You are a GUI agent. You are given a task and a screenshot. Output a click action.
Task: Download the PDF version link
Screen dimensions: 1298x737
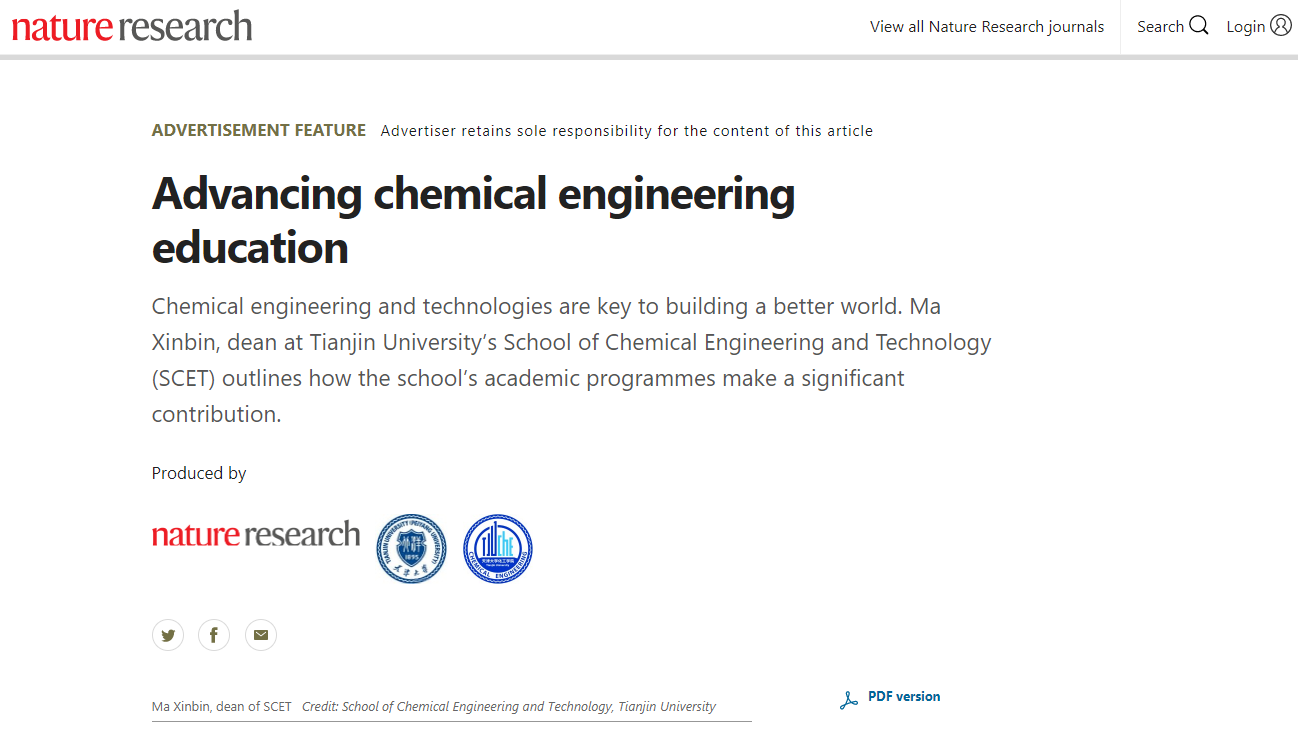tap(904, 697)
